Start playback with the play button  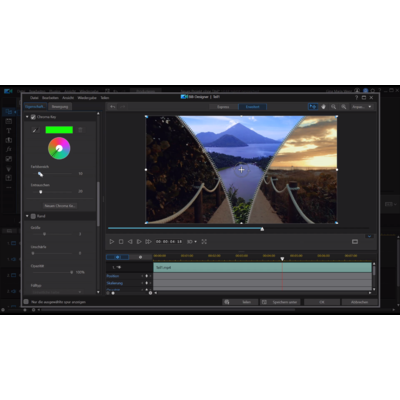click(112, 241)
